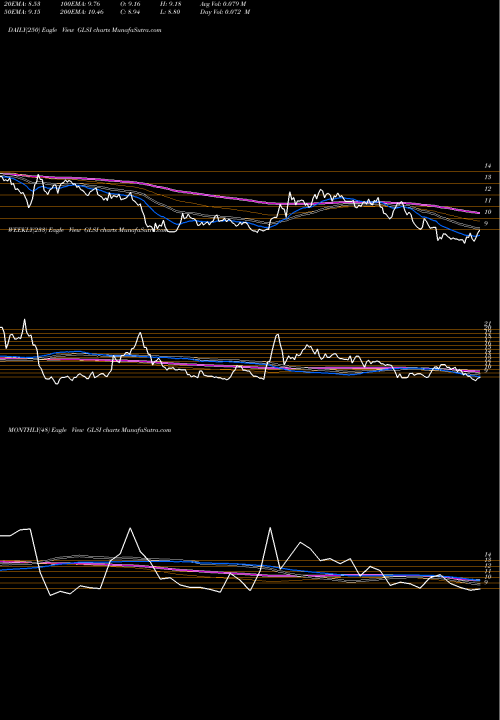This screenshot has width=500, height=720.
Task: Click the MONTHLY(48) Eagle View chart title
Action: [90, 430]
